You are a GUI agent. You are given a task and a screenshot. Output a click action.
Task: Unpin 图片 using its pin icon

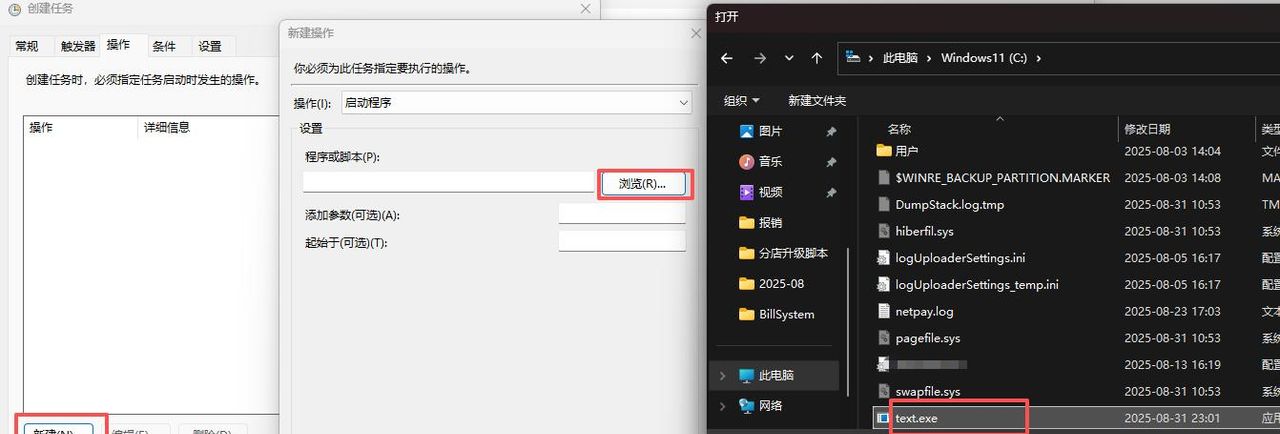831,132
